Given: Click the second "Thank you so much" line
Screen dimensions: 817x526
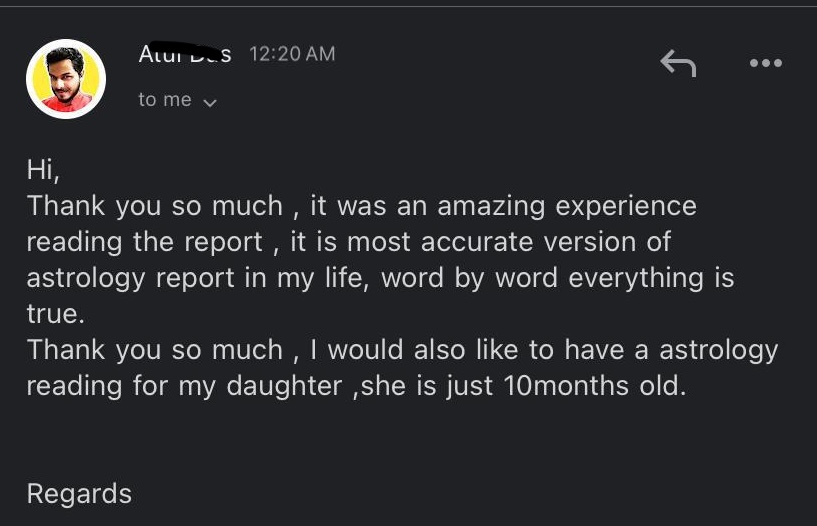Looking at the screenshot, I should (x=155, y=350).
